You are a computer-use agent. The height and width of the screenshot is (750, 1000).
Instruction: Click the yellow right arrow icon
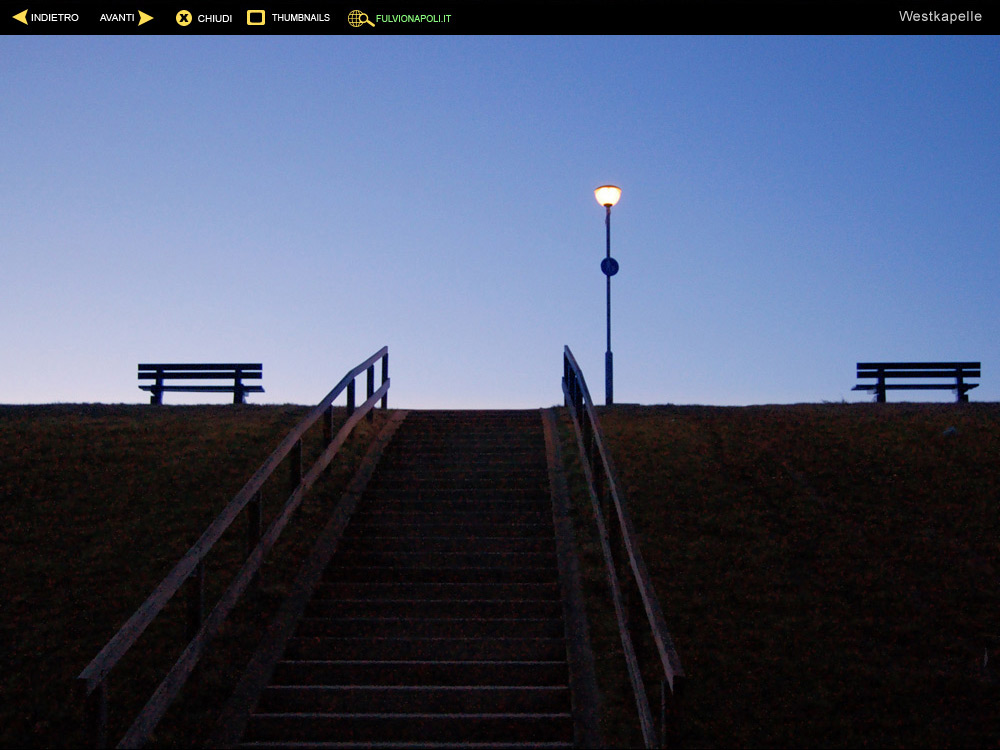pyautogui.click(x=146, y=18)
